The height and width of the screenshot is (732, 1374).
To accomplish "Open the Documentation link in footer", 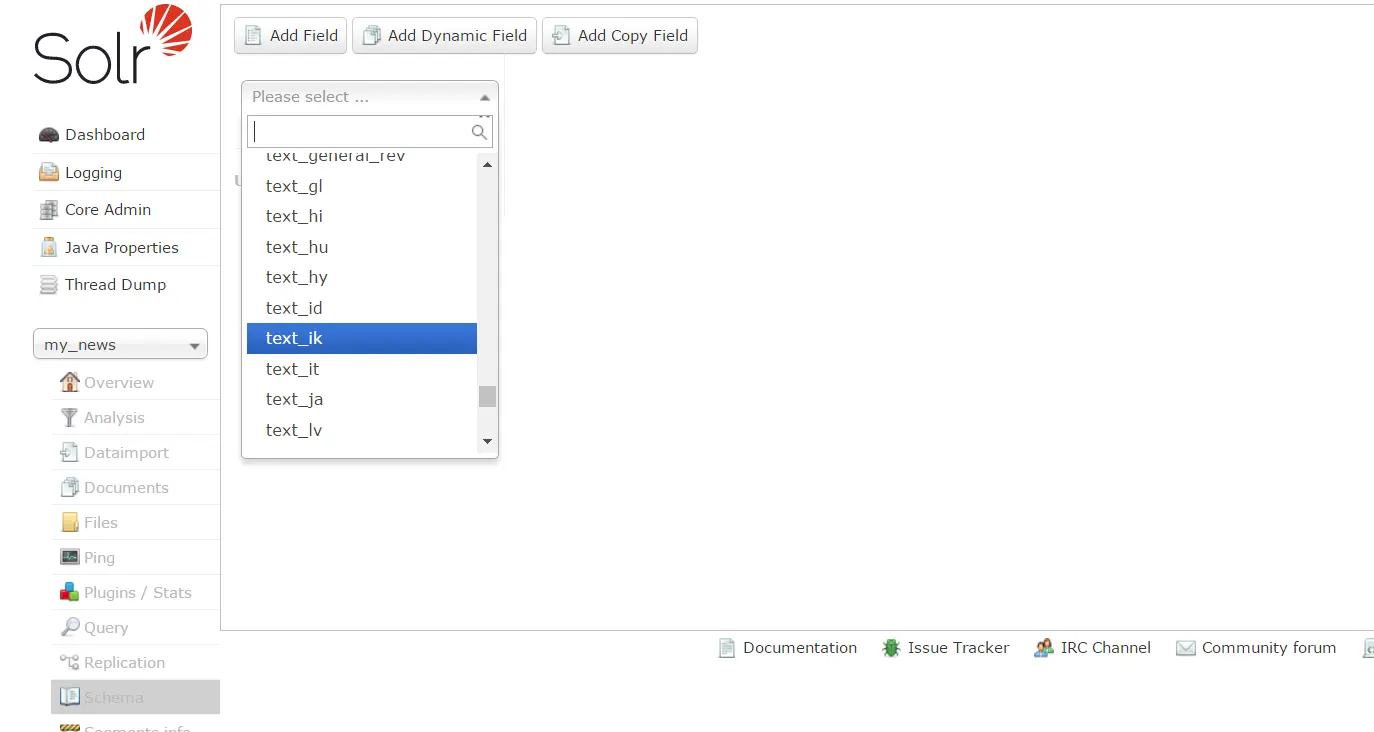I will 800,648.
